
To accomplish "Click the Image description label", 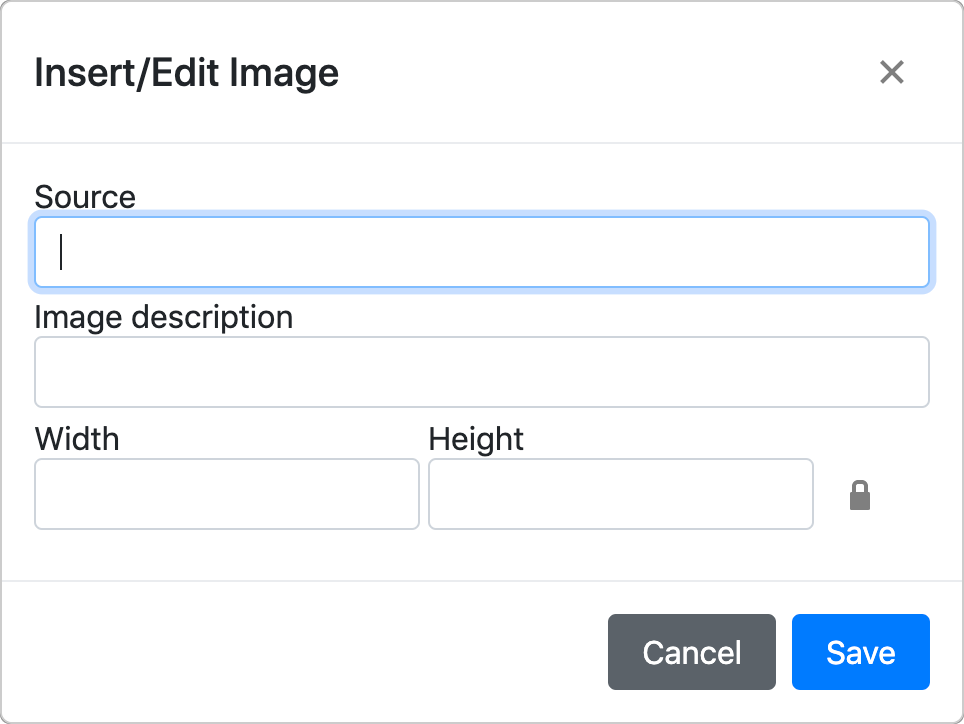I will click(164, 318).
